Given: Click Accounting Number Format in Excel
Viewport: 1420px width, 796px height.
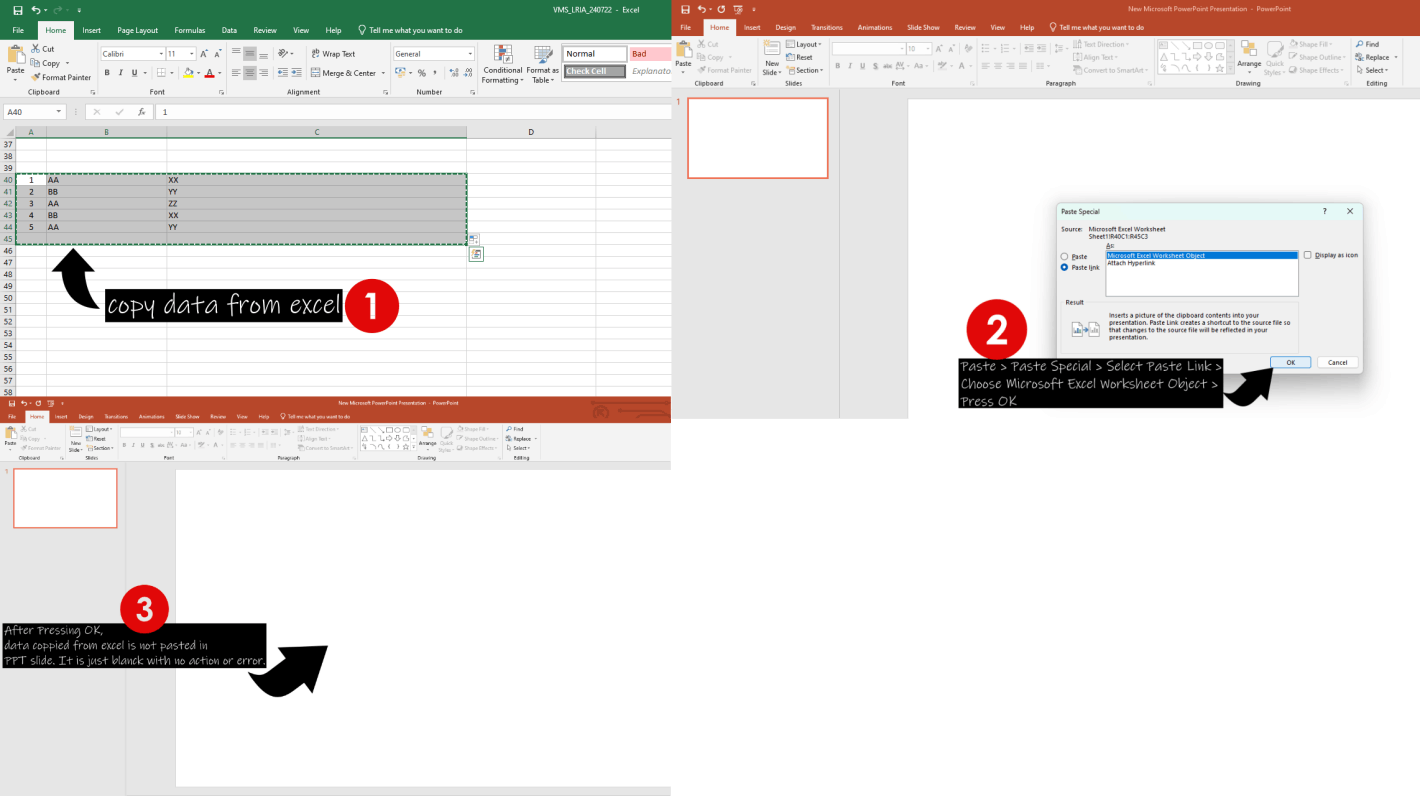Looking at the screenshot, I should pos(401,73).
